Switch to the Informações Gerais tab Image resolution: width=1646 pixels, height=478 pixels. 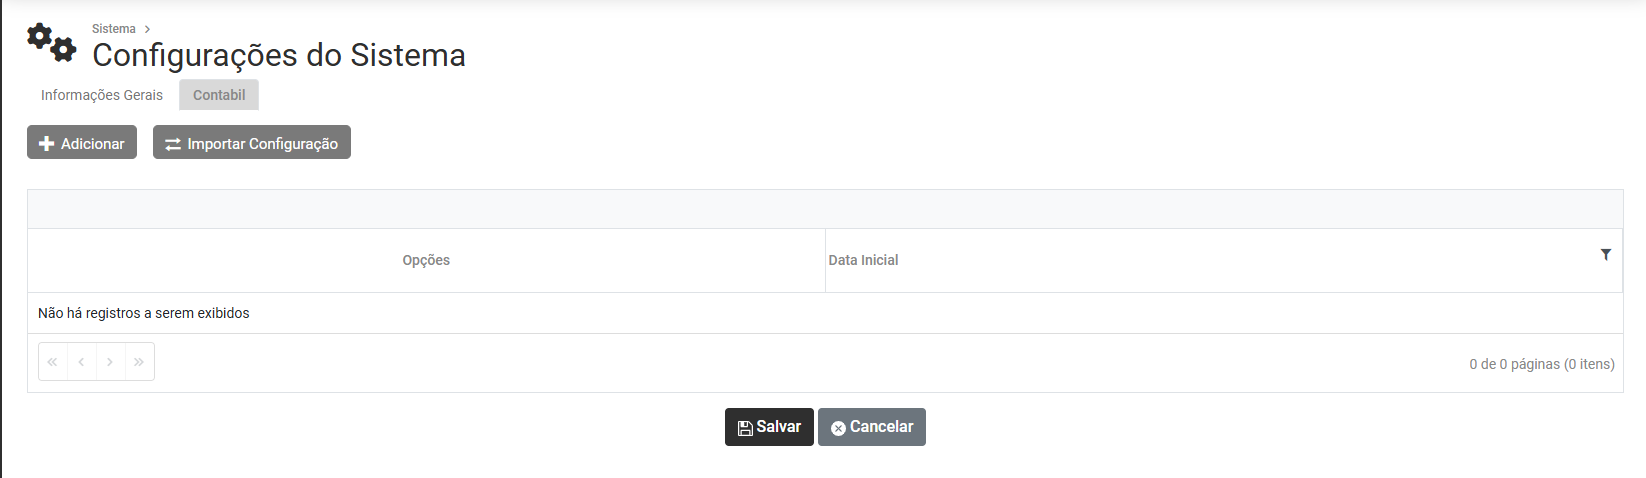(102, 95)
